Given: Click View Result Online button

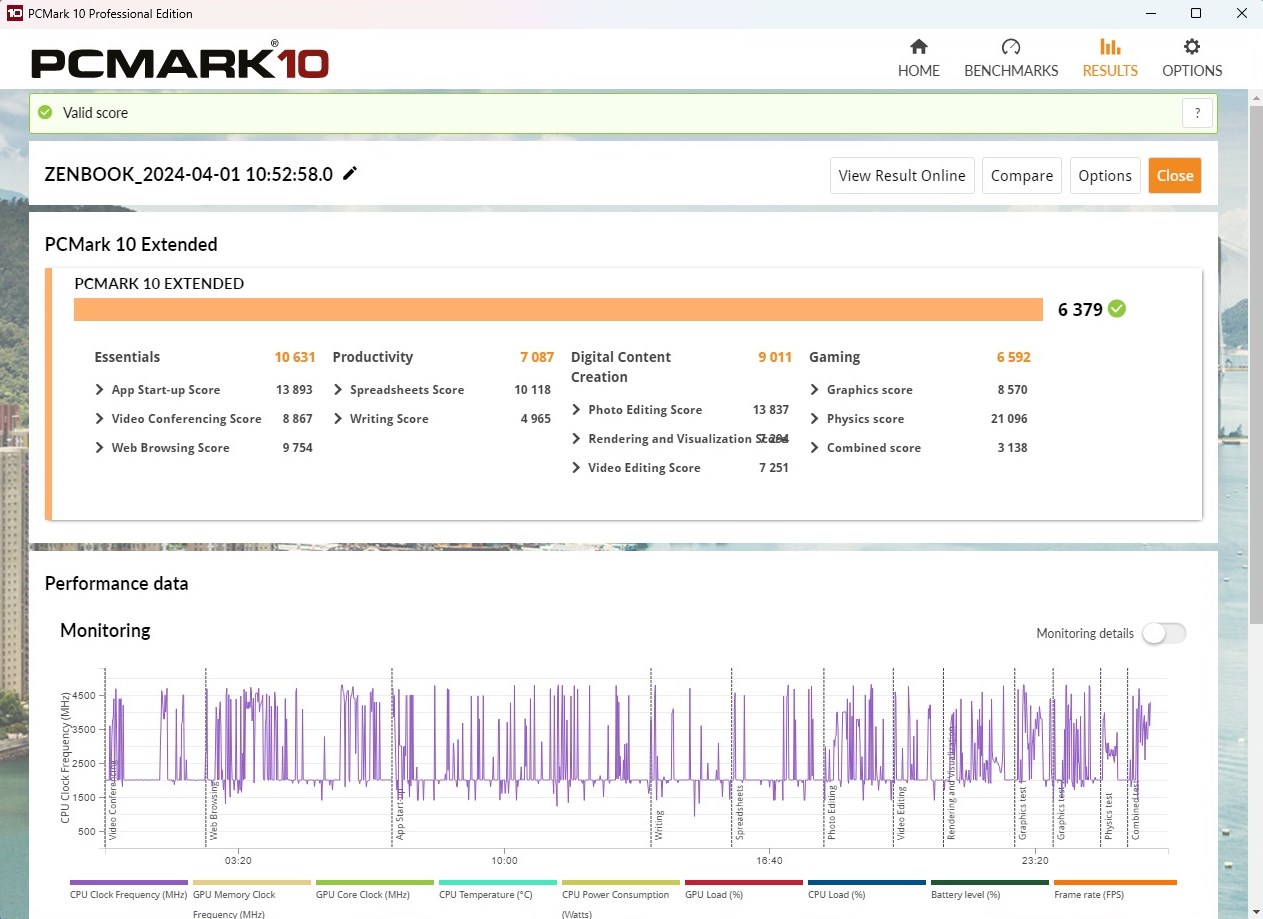Looking at the screenshot, I should [901, 175].
